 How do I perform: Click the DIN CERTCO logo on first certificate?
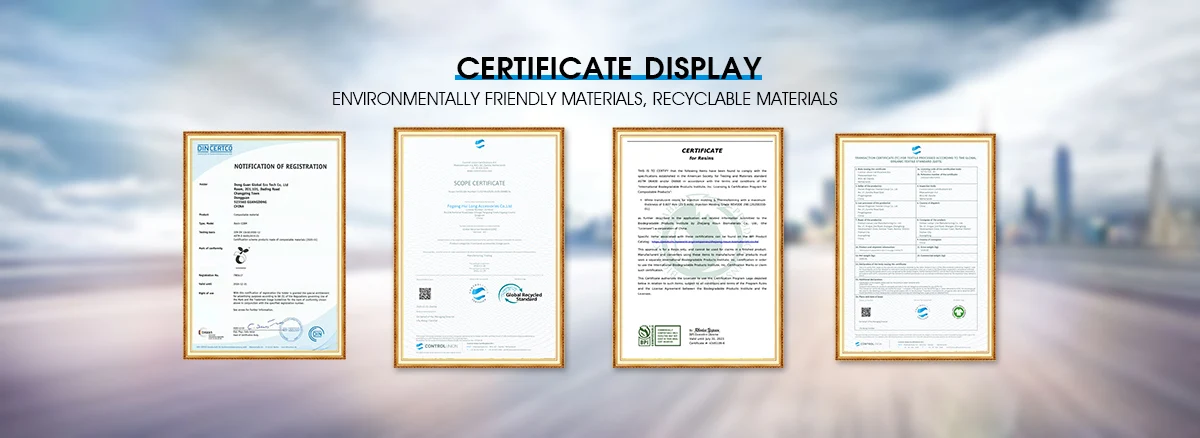point(214,148)
